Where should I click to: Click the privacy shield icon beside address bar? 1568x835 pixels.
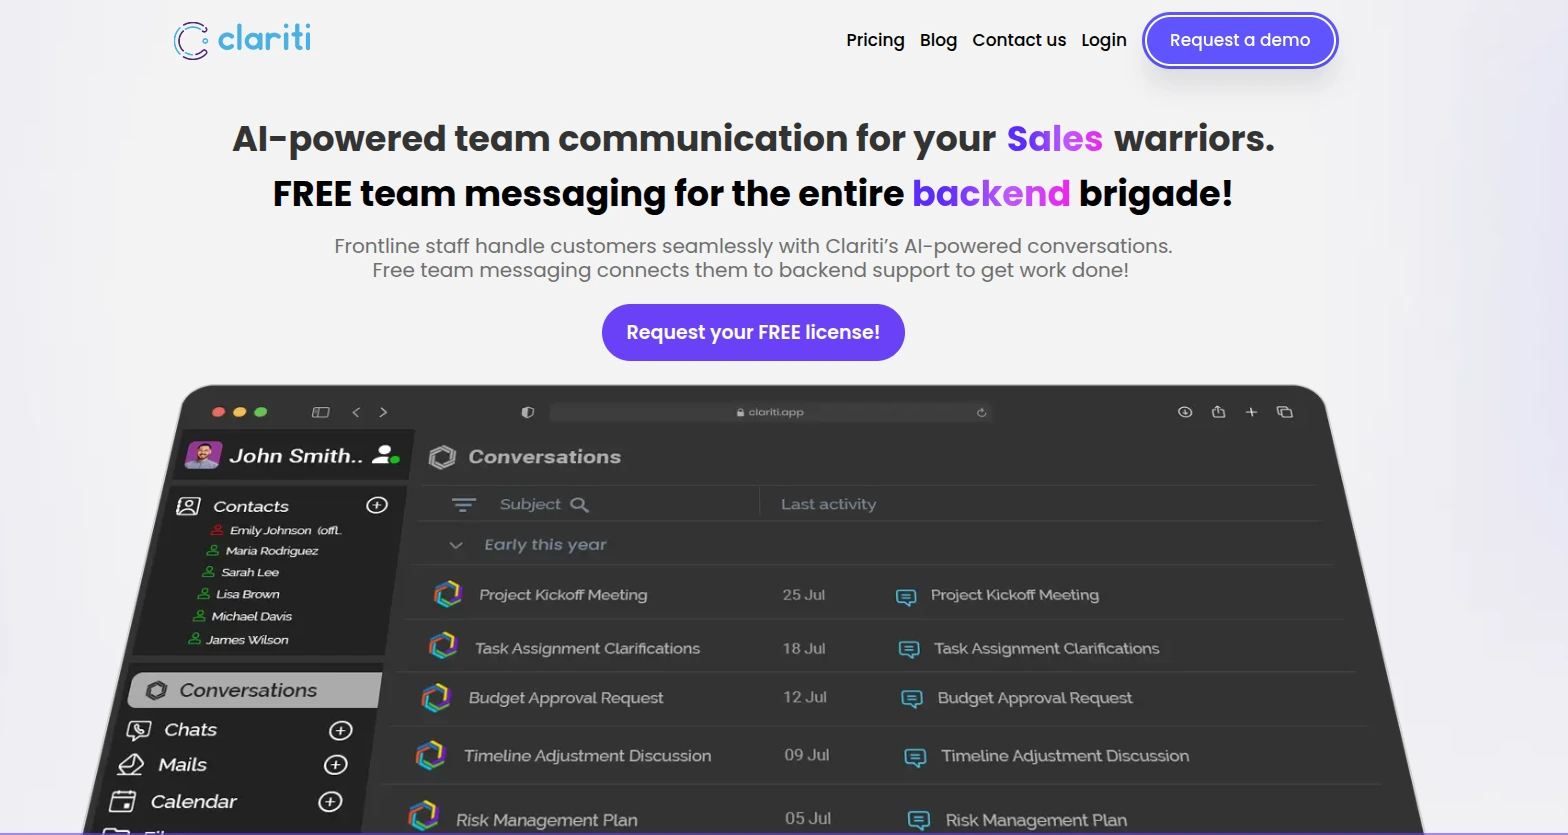coord(528,412)
